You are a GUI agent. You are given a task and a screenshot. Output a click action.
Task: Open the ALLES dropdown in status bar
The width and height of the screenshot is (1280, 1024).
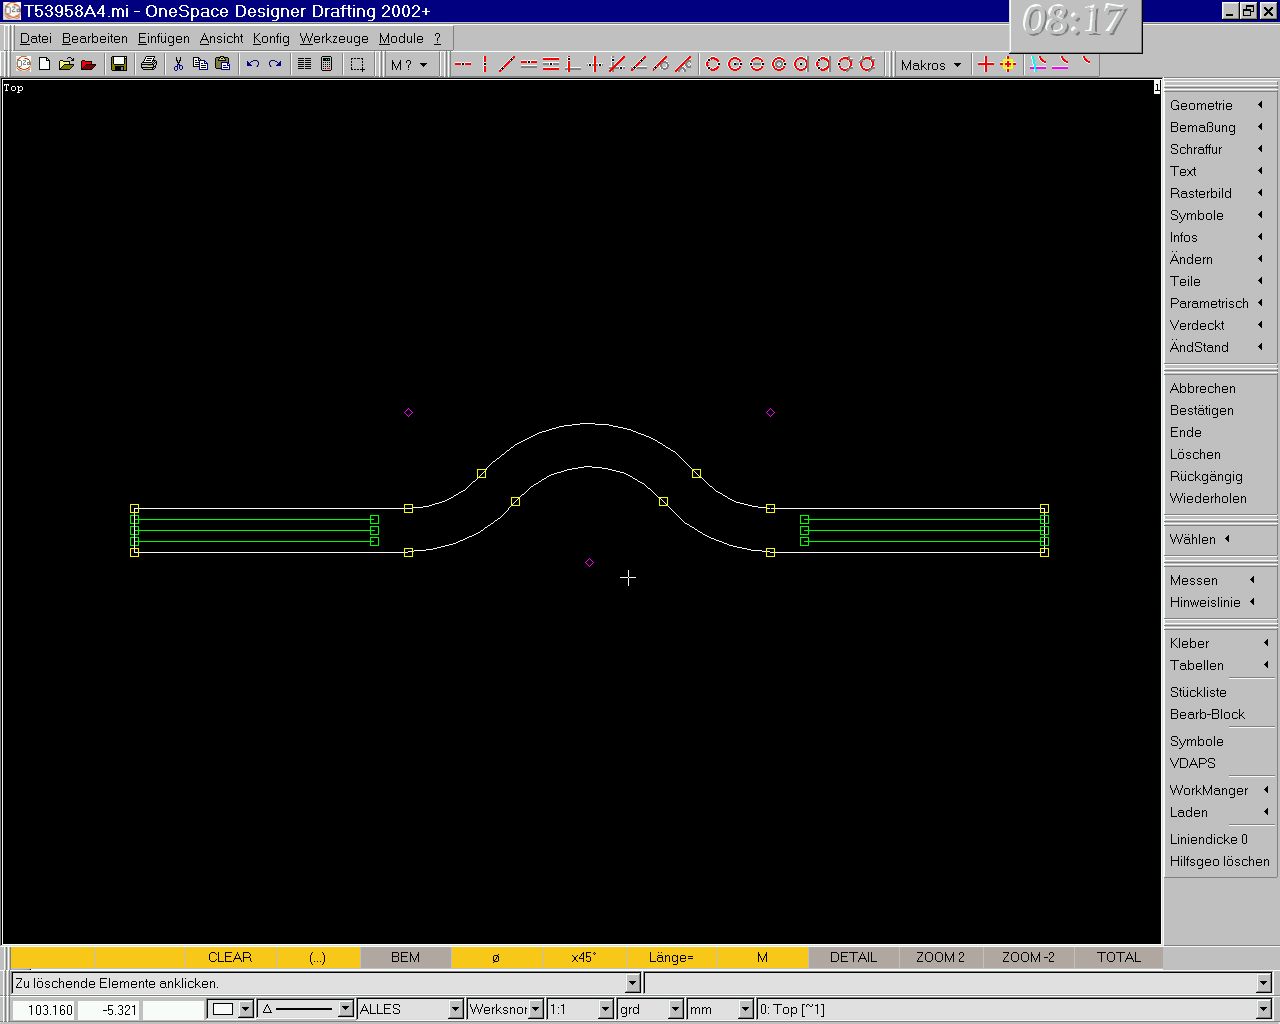(456, 1010)
